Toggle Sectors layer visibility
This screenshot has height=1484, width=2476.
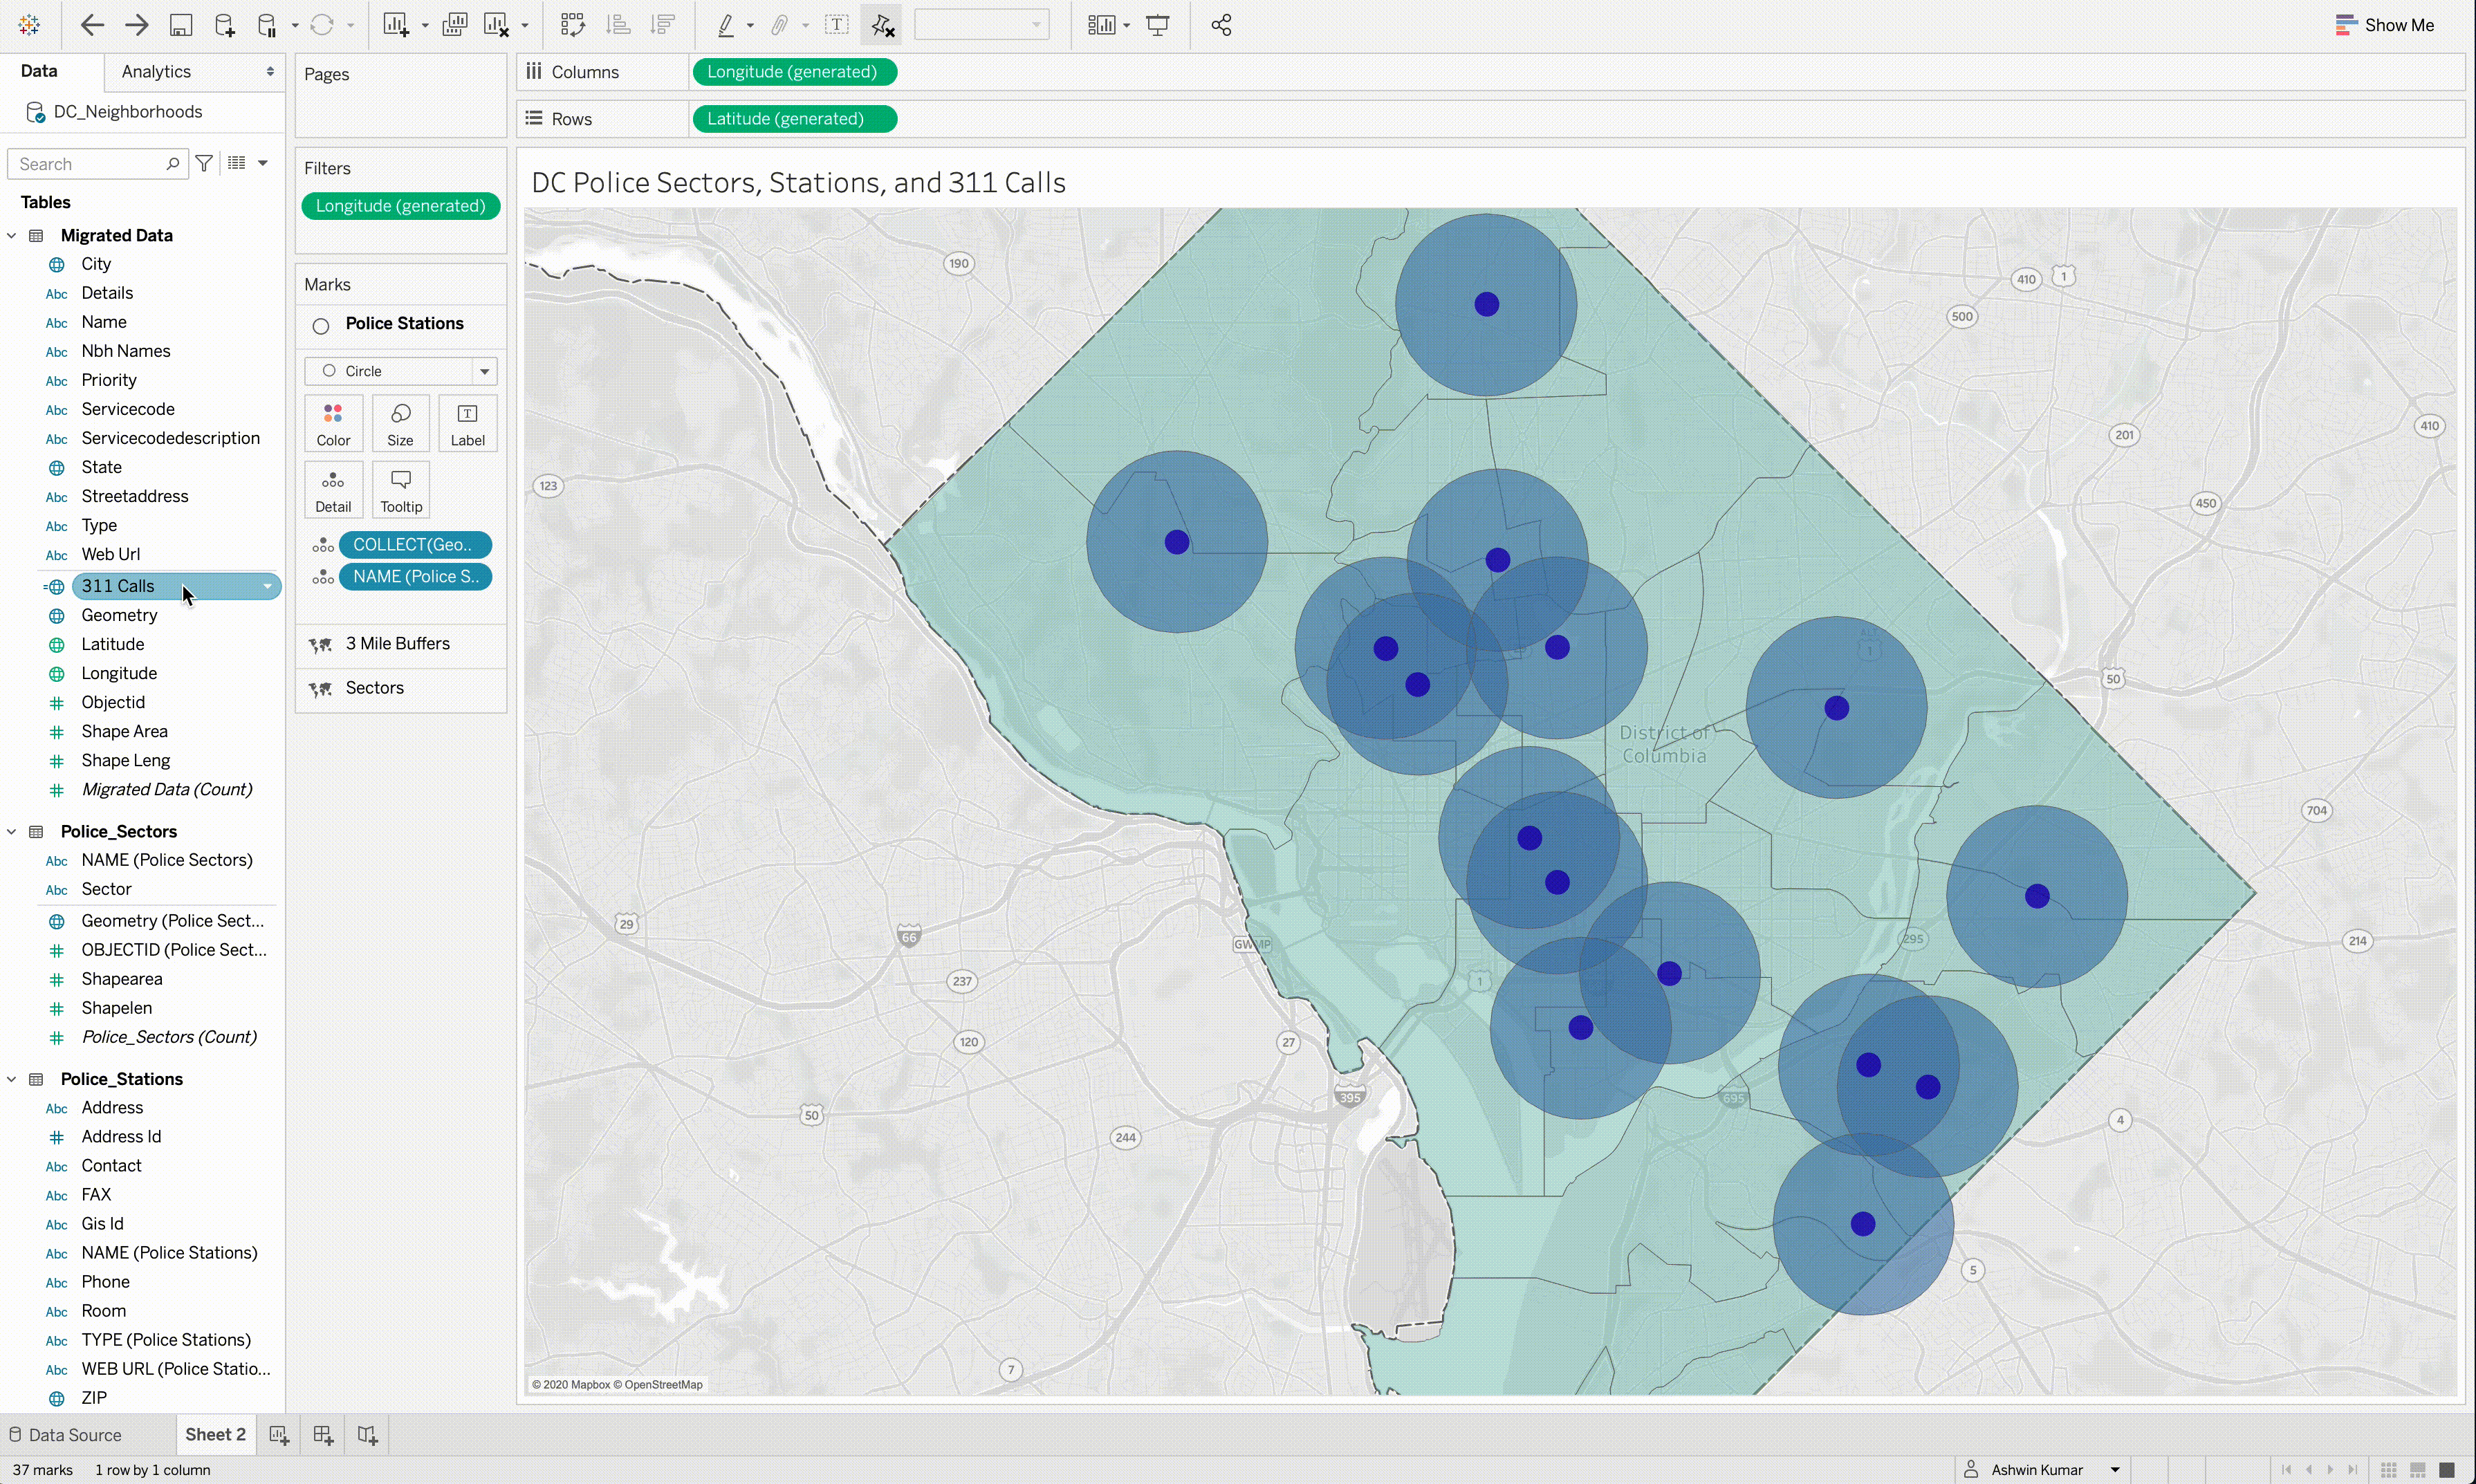pyautogui.click(x=322, y=687)
